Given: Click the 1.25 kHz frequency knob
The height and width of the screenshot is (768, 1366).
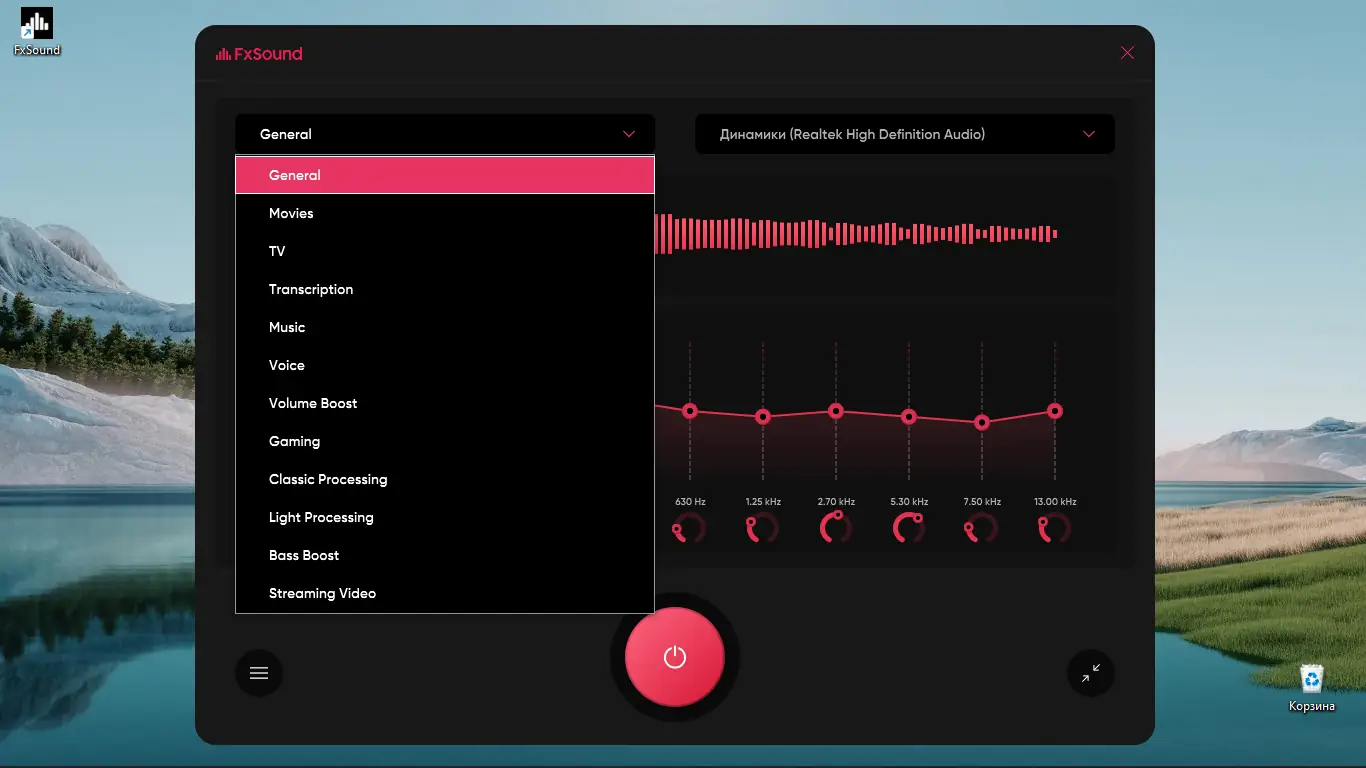Looking at the screenshot, I should point(763,528).
